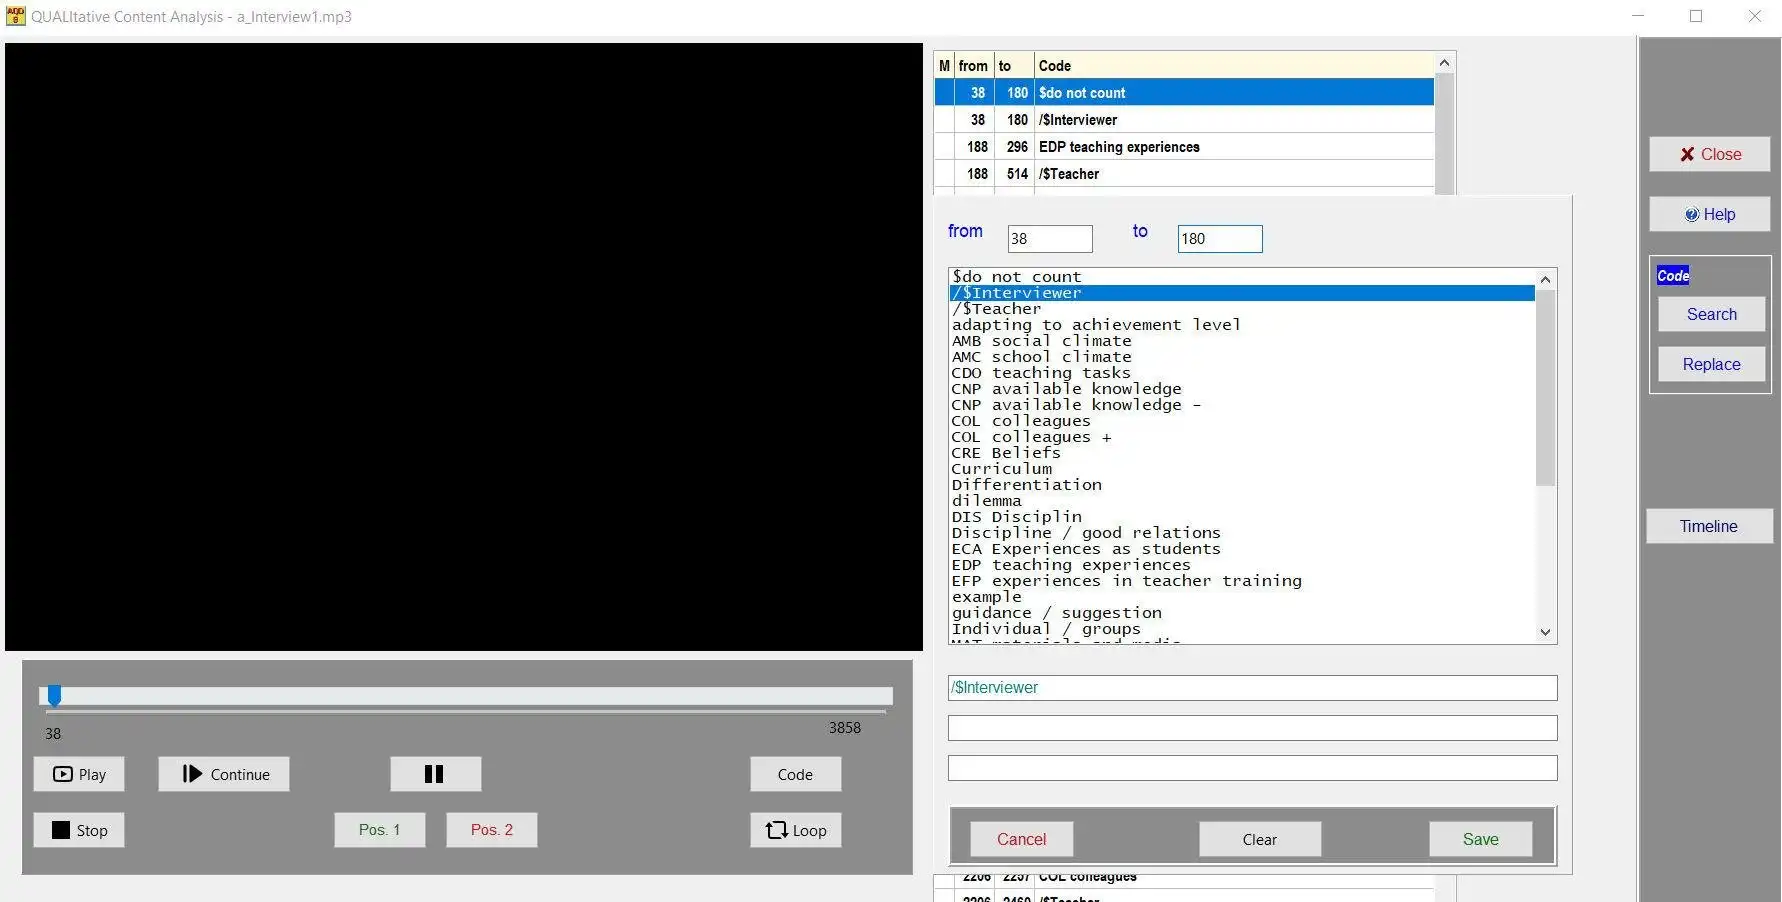Click the /$Interviewer code text field
The image size is (1782, 902).
click(1252, 688)
